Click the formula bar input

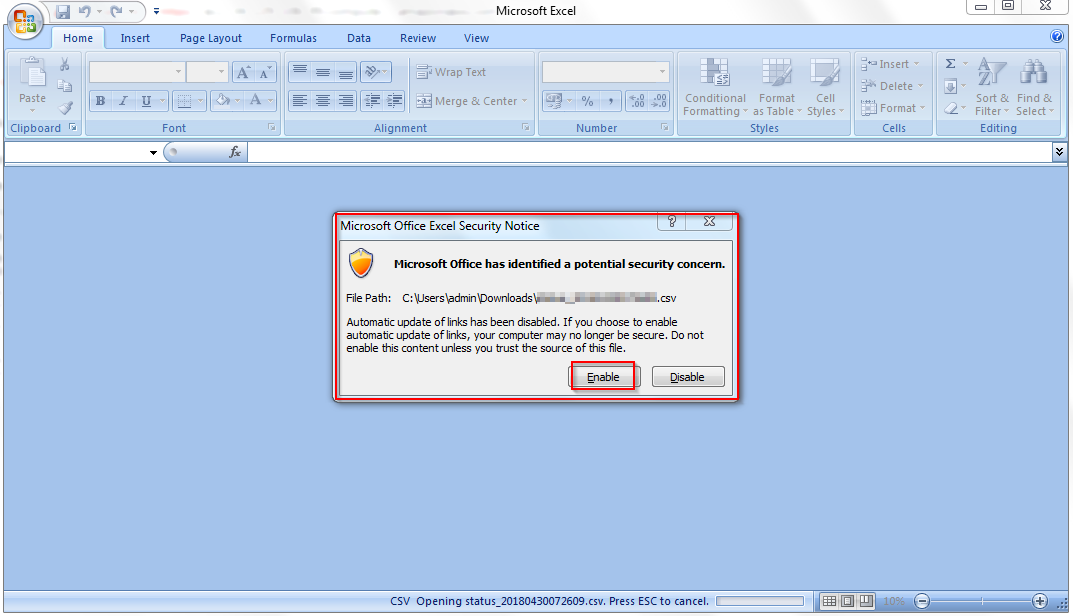point(649,152)
